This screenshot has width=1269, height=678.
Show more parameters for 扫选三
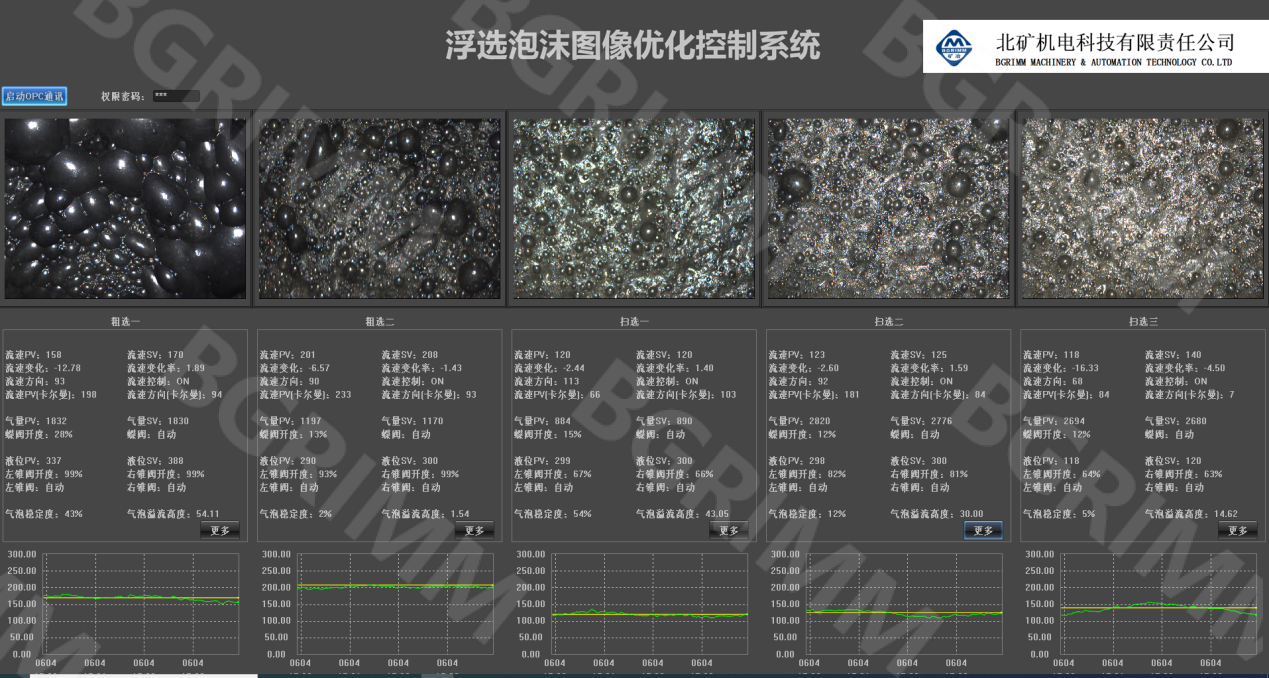(1237, 530)
